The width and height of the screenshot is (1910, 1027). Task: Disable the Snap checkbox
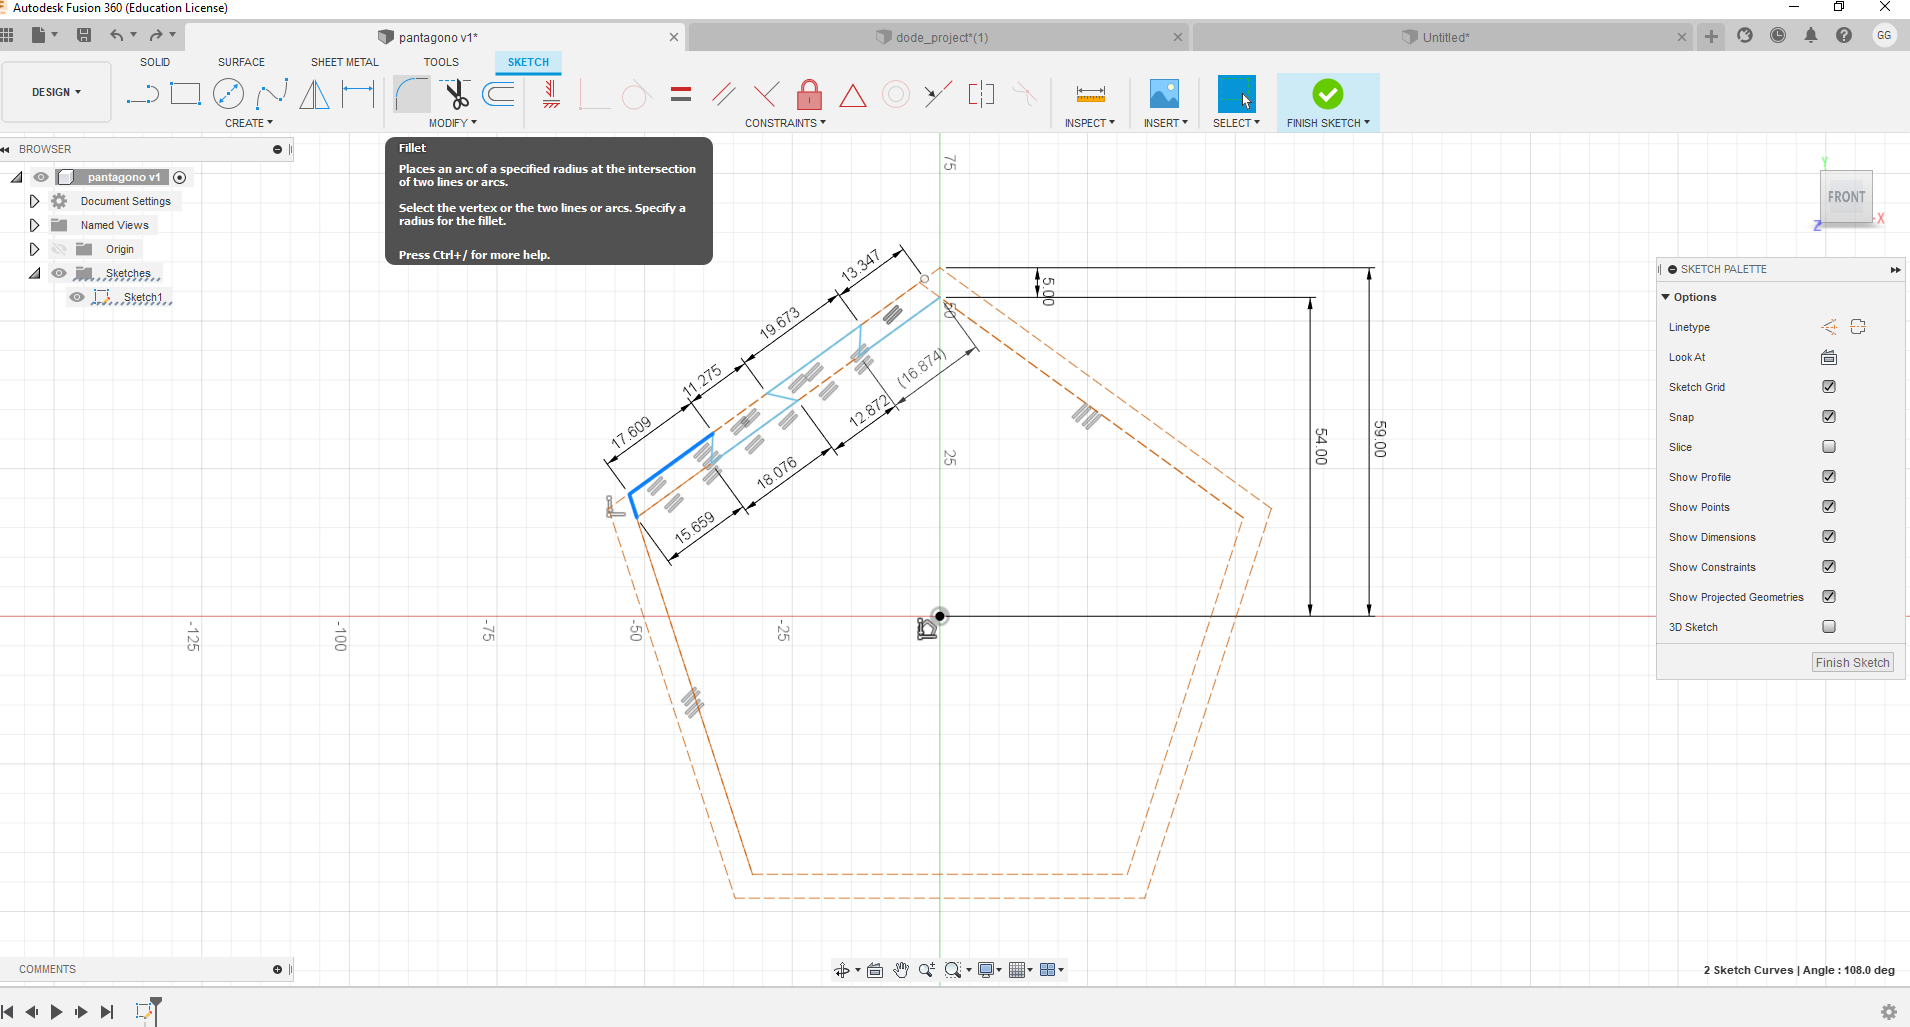coord(1829,417)
